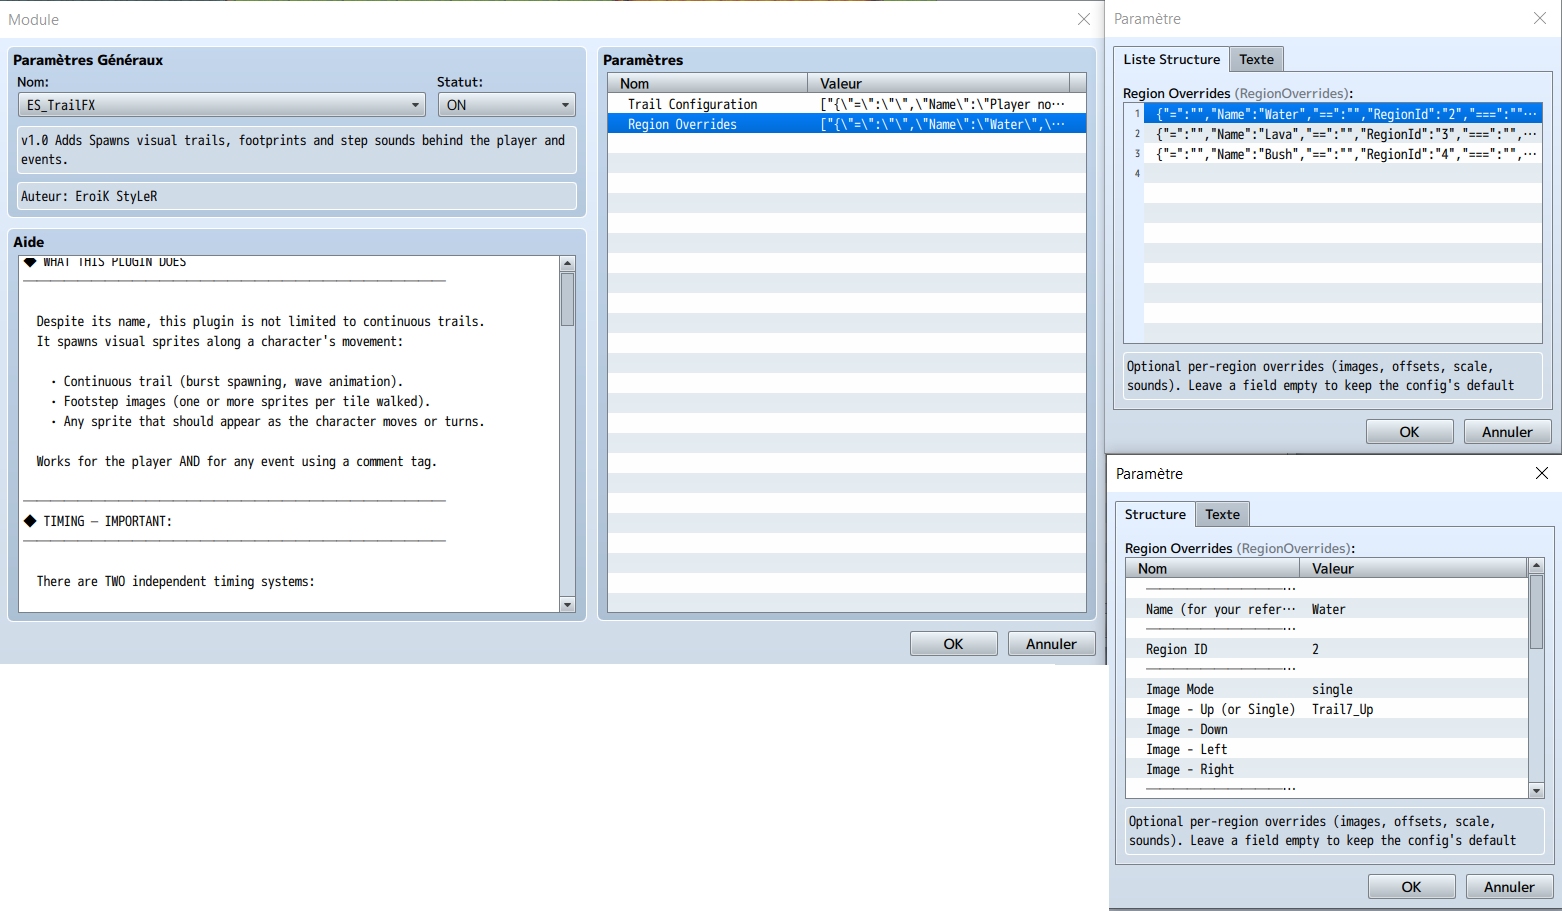Select the Region Overrides parameter row
The width and height of the screenshot is (1562, 911).
point(846,124)
